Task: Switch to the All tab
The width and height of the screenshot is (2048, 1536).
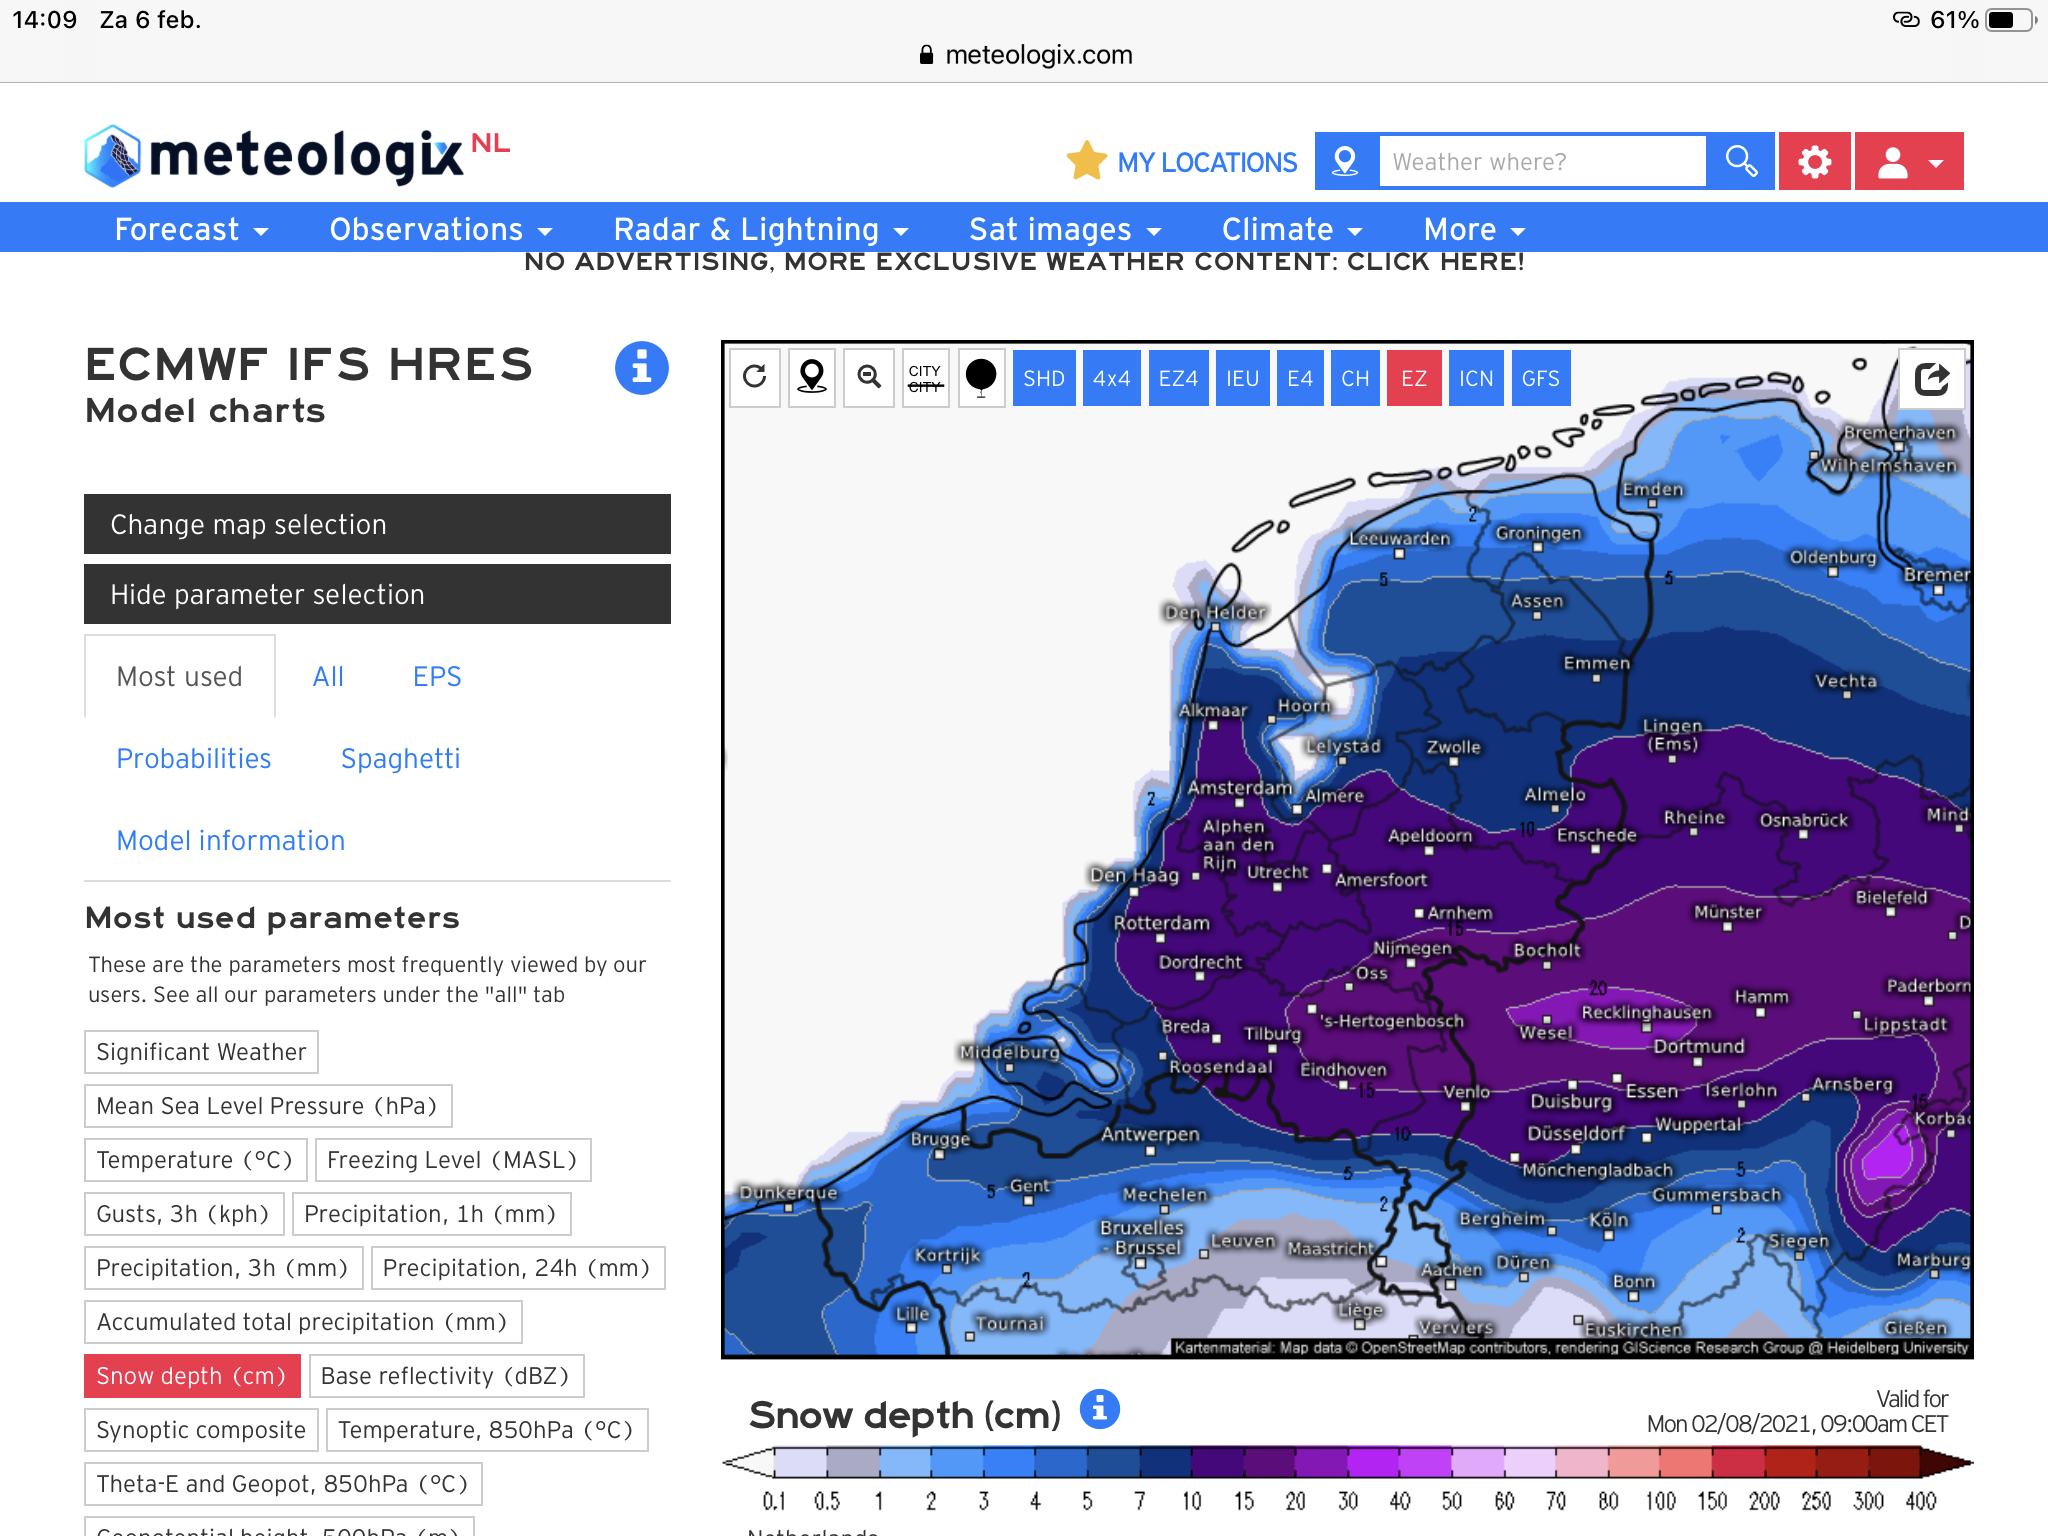Action: (328, 677)
